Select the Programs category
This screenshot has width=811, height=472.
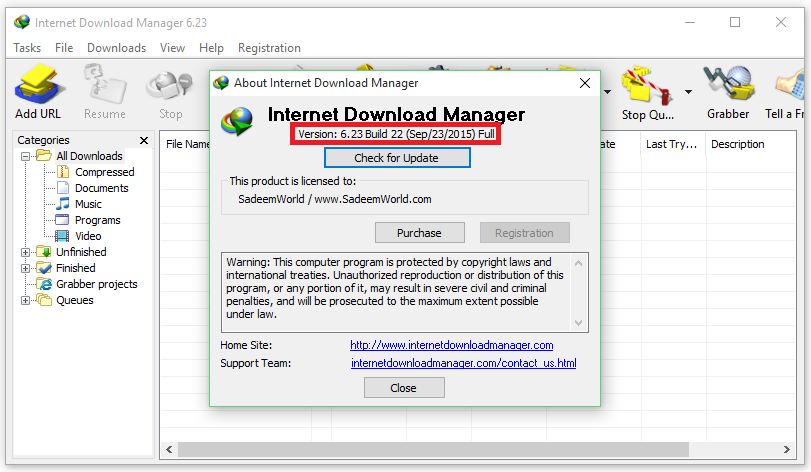coord(98,220)
